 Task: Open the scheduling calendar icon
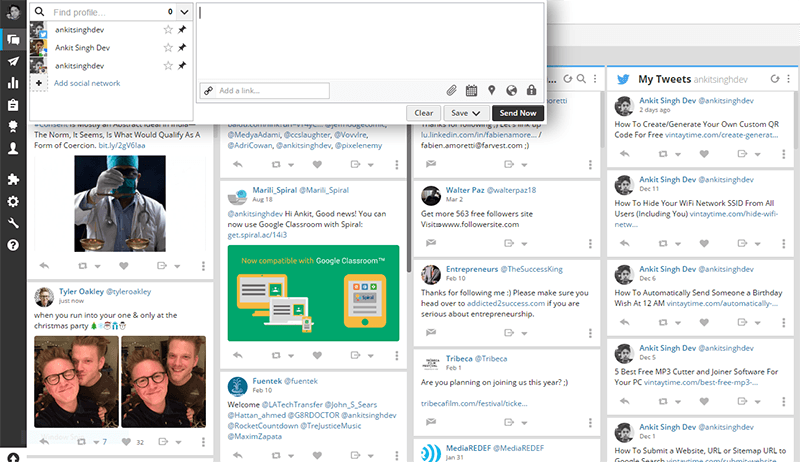[x=471, y=90]
